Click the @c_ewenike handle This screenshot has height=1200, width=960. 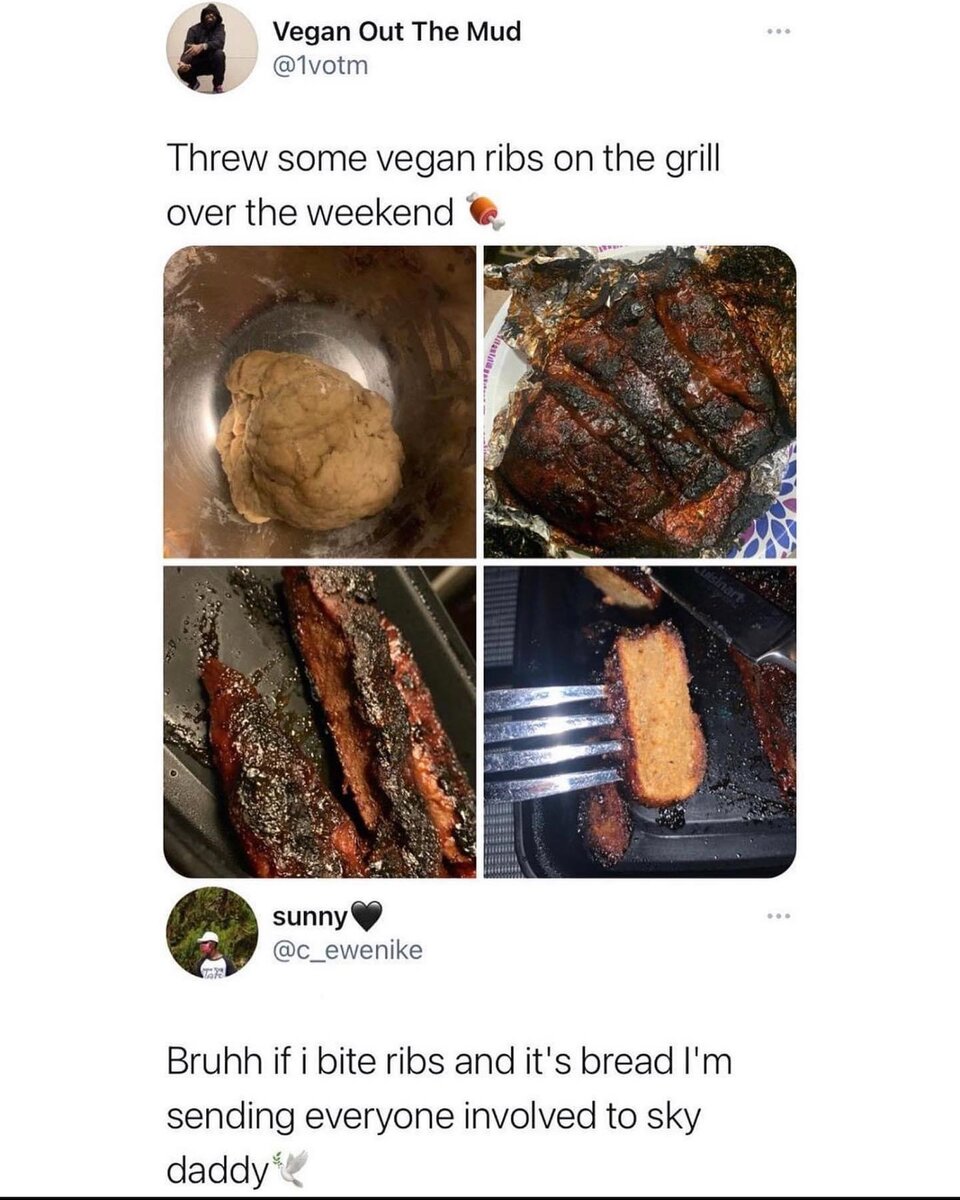coord(347,950)
